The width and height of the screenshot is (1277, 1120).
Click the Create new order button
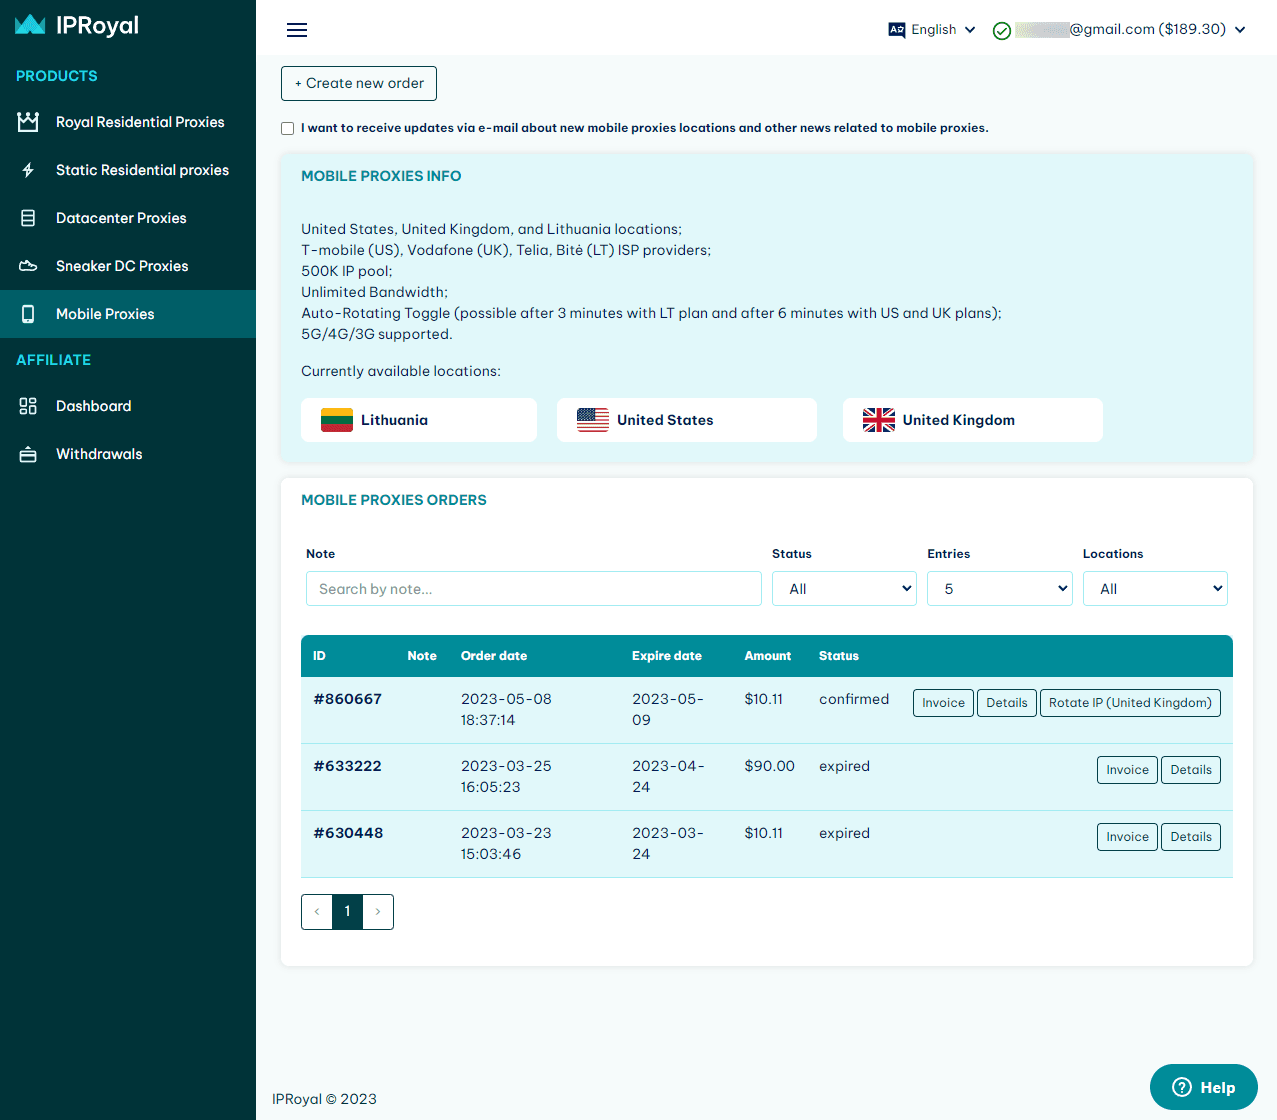(359, 84)
